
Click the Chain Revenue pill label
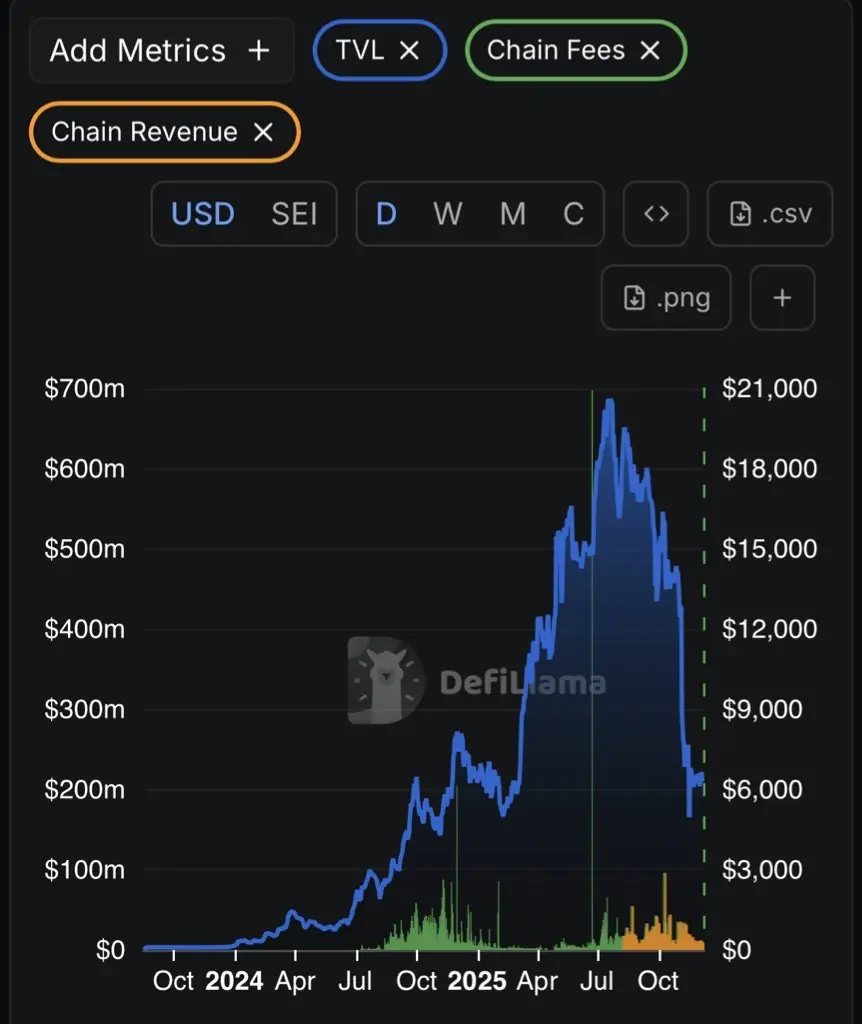tap(144, 132)
